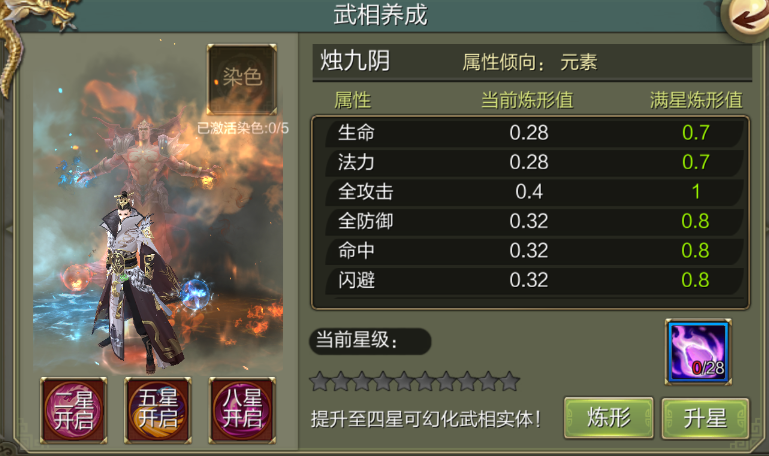Select the 全防御 attribute row
The width and height of the screenshot is (769, 456).
coord(535,221)
